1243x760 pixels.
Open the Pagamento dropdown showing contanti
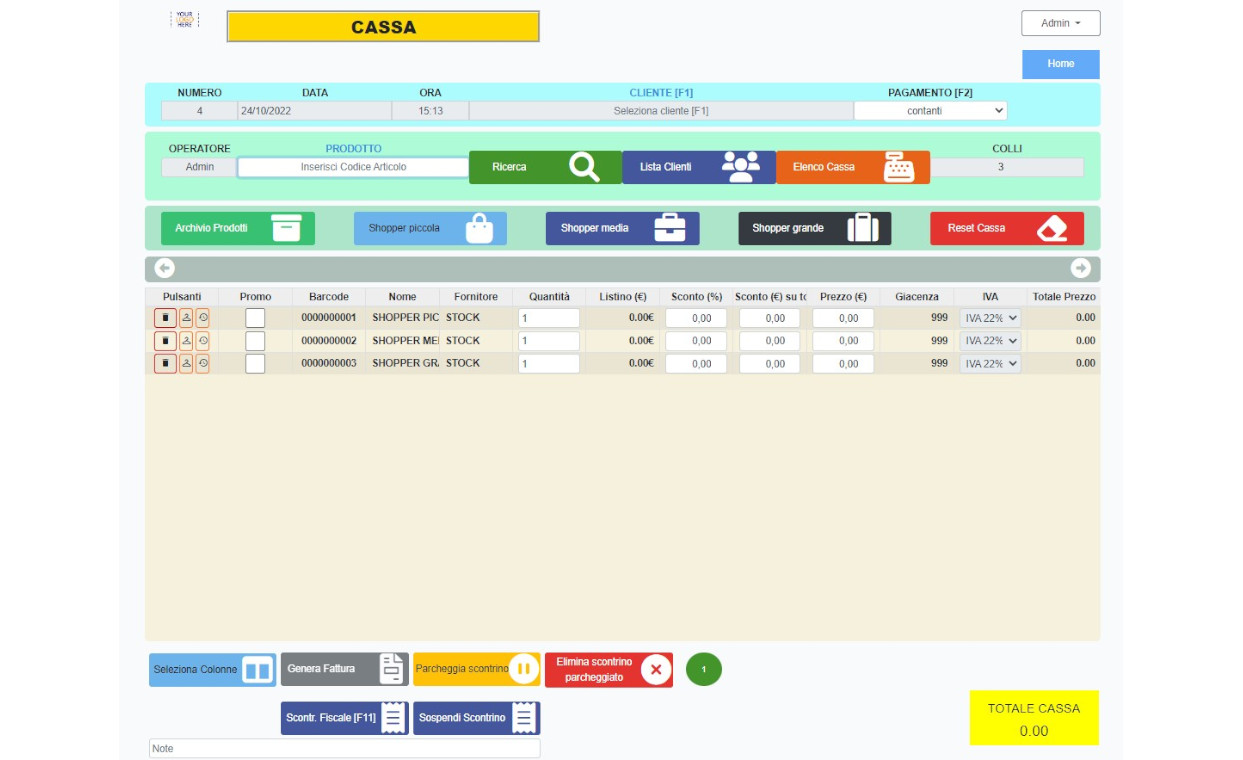click(930, 111)
